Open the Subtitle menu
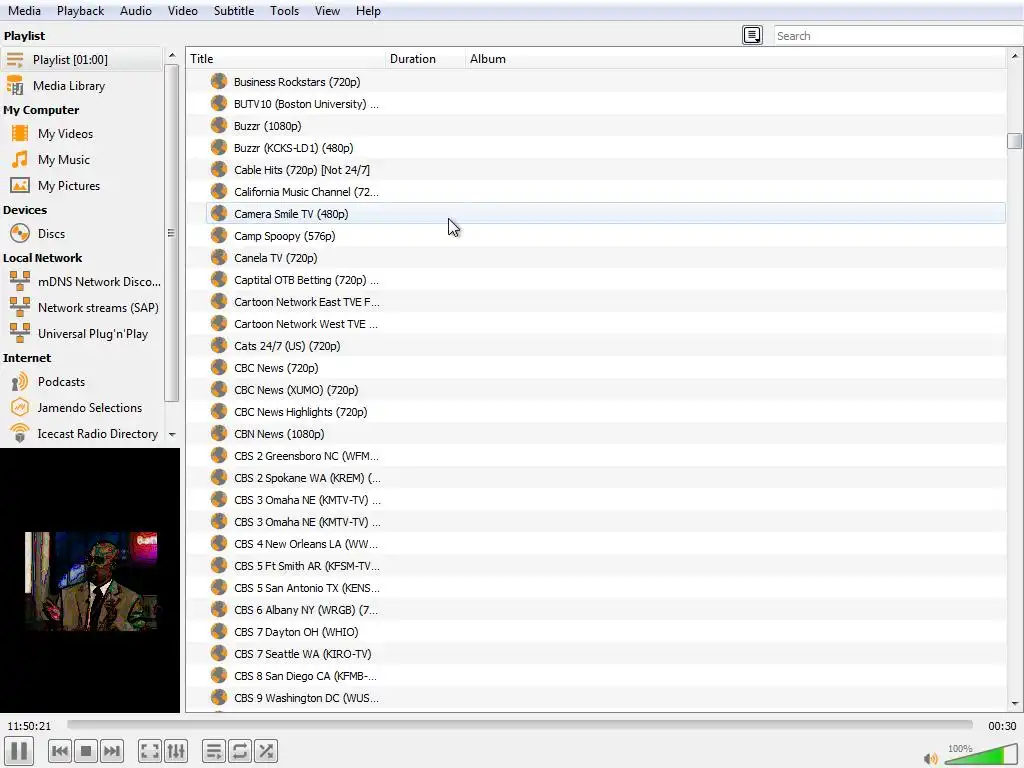The height and width of the screenshot is (768, 1024). pos(234,11)
